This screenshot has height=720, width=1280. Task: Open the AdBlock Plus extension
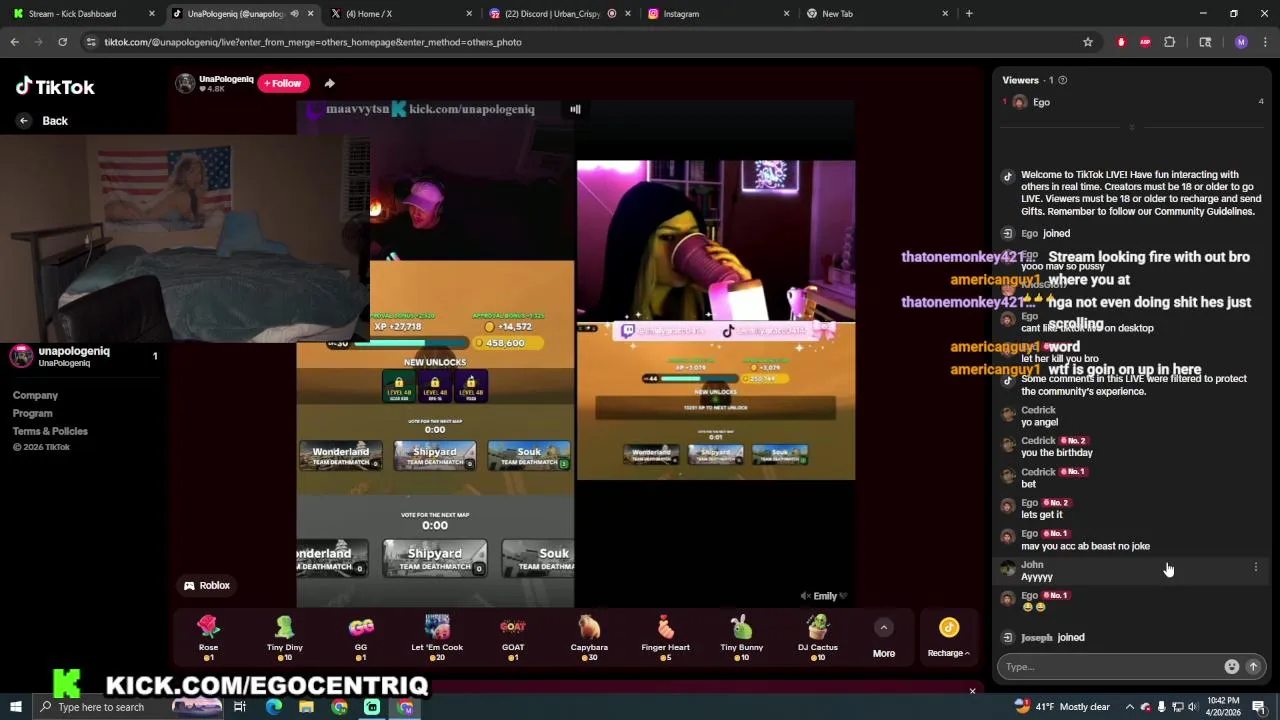tap(1145, 42)
